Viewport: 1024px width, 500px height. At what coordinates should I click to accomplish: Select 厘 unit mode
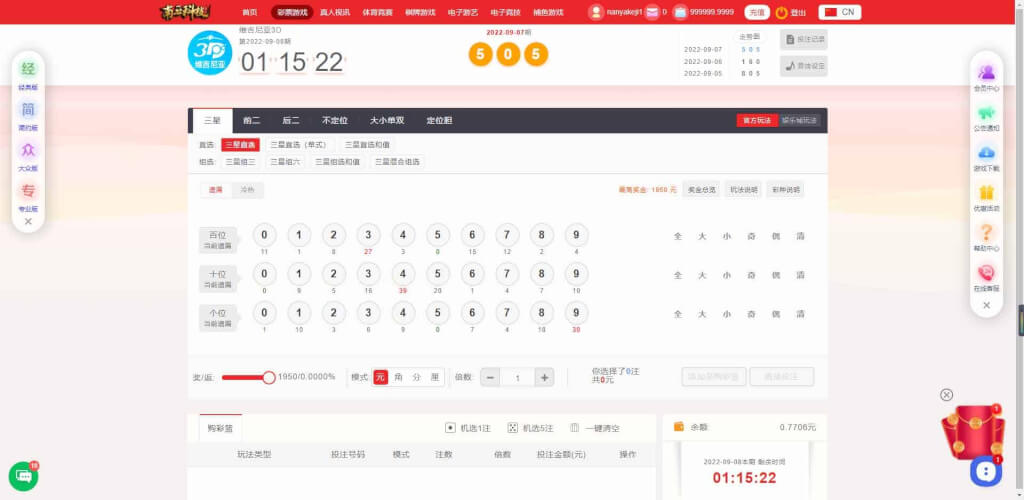434,377
